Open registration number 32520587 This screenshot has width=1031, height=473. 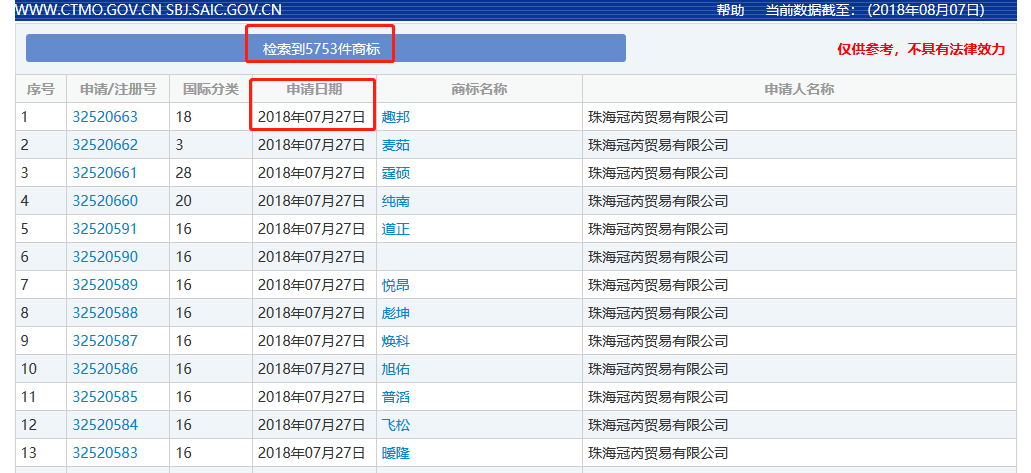click(105, 341)
